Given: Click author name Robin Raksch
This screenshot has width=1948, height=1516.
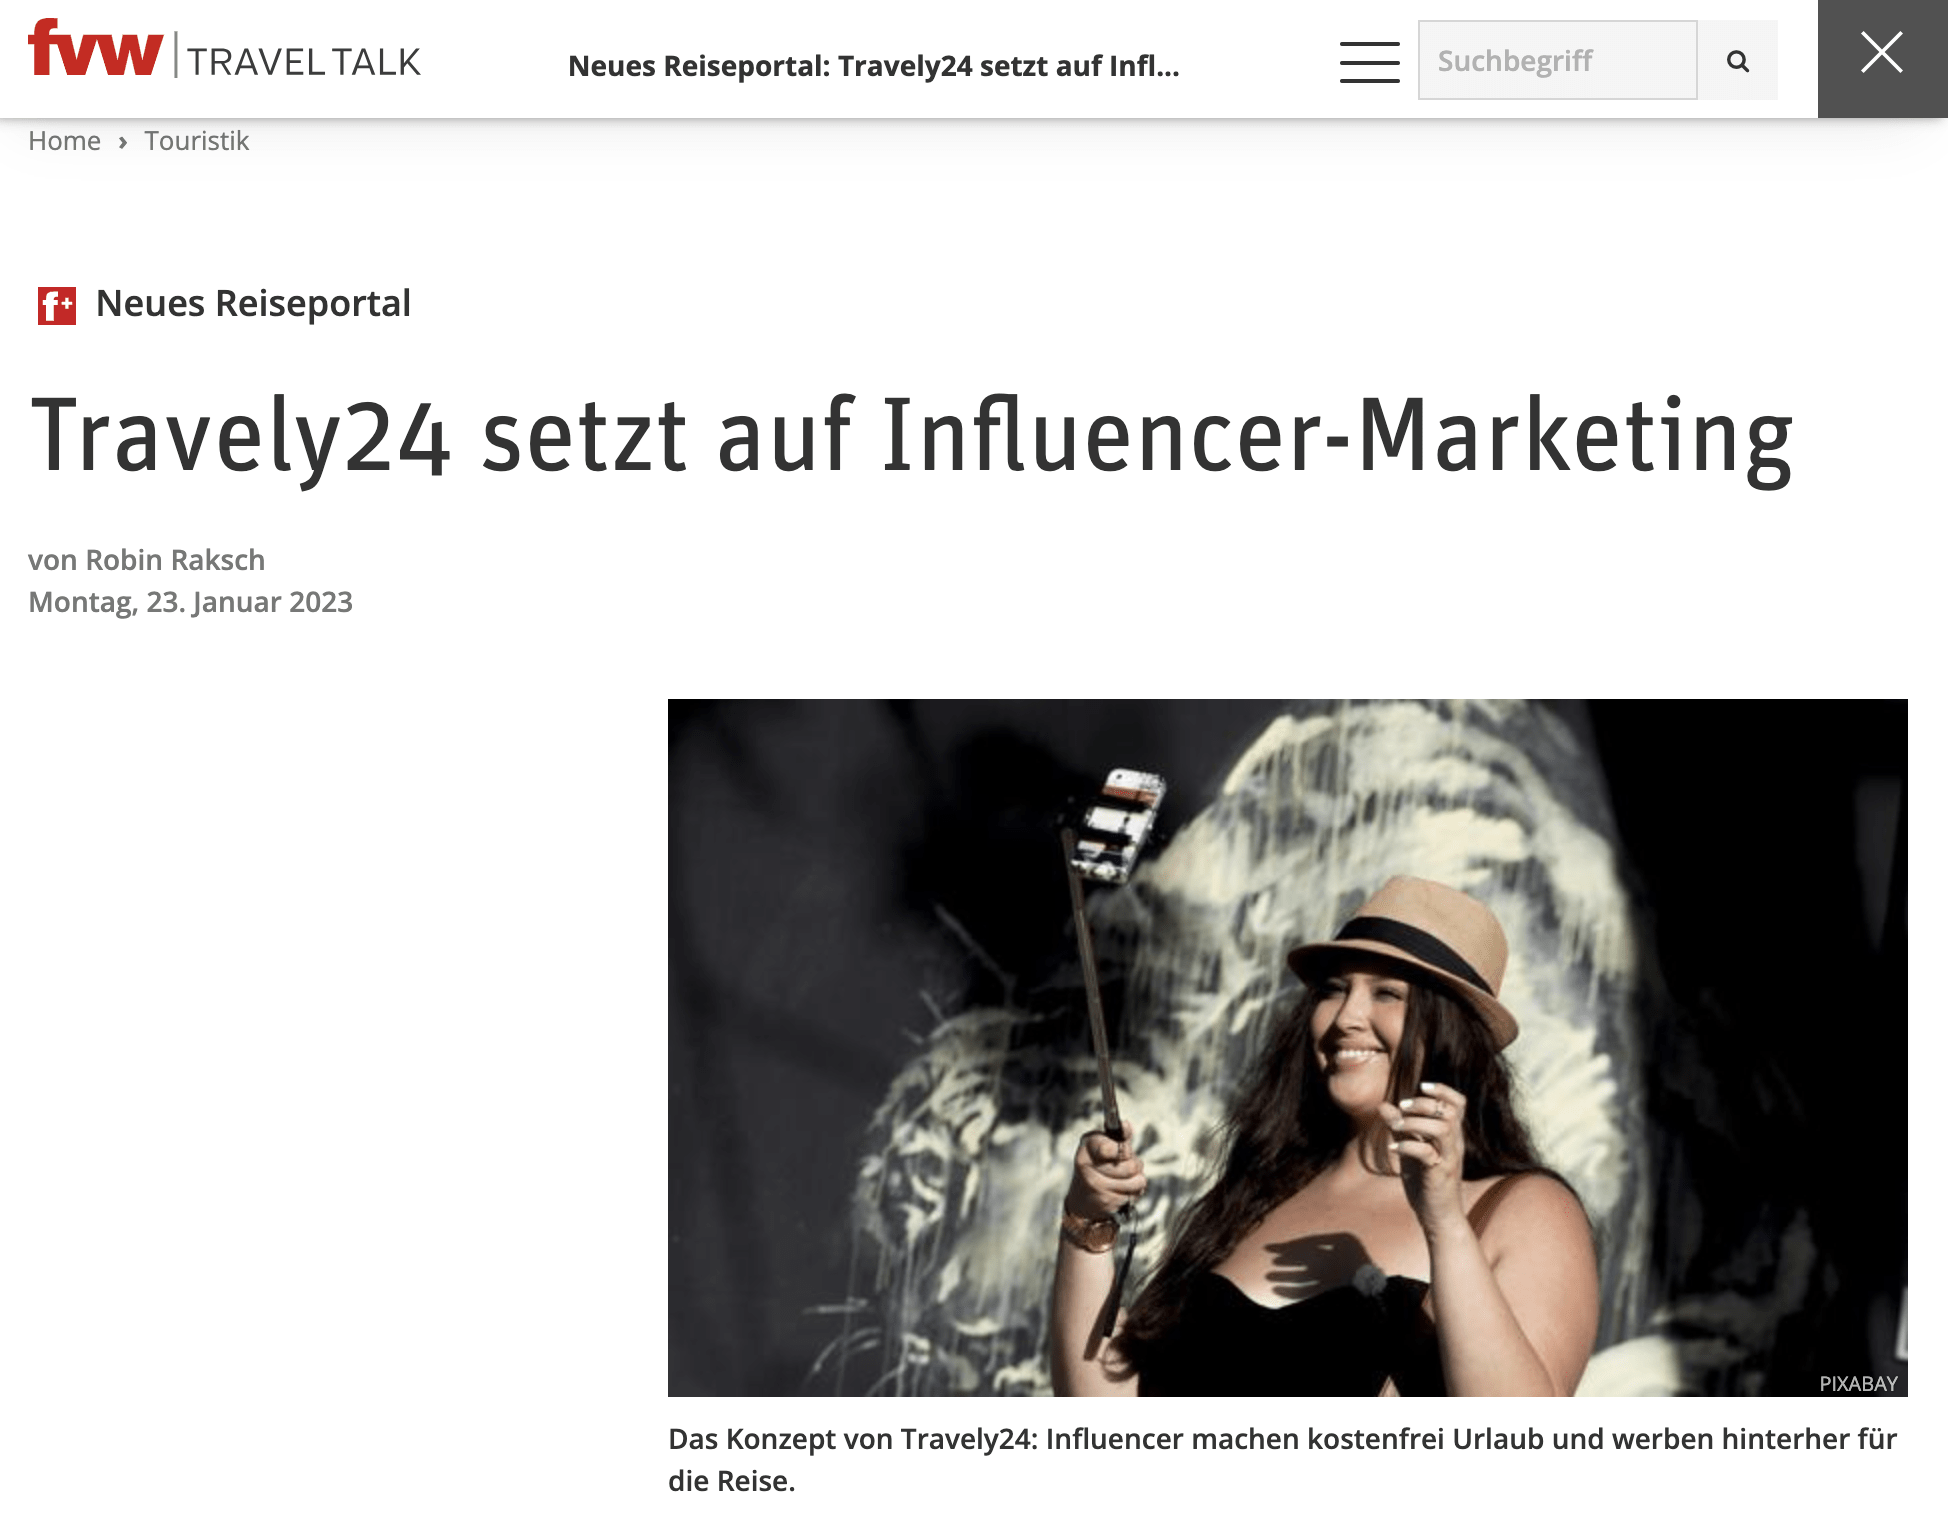Looking at the screenshot, I should 175,560.
